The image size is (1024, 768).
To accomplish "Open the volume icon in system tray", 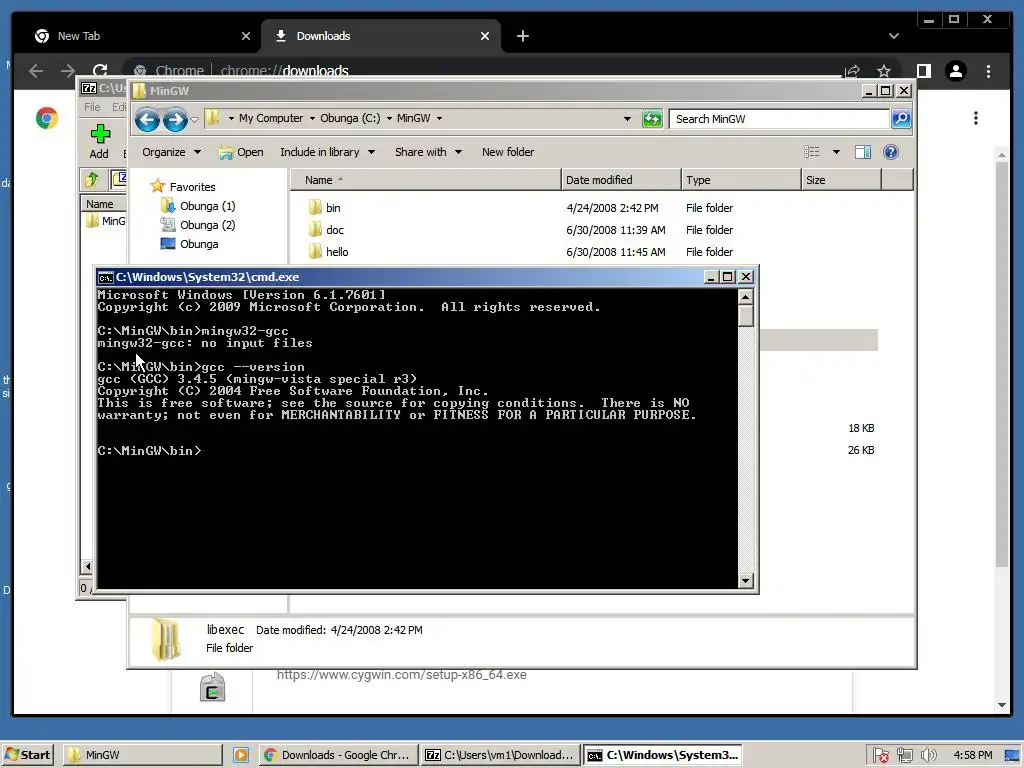I will coord(928,755).
